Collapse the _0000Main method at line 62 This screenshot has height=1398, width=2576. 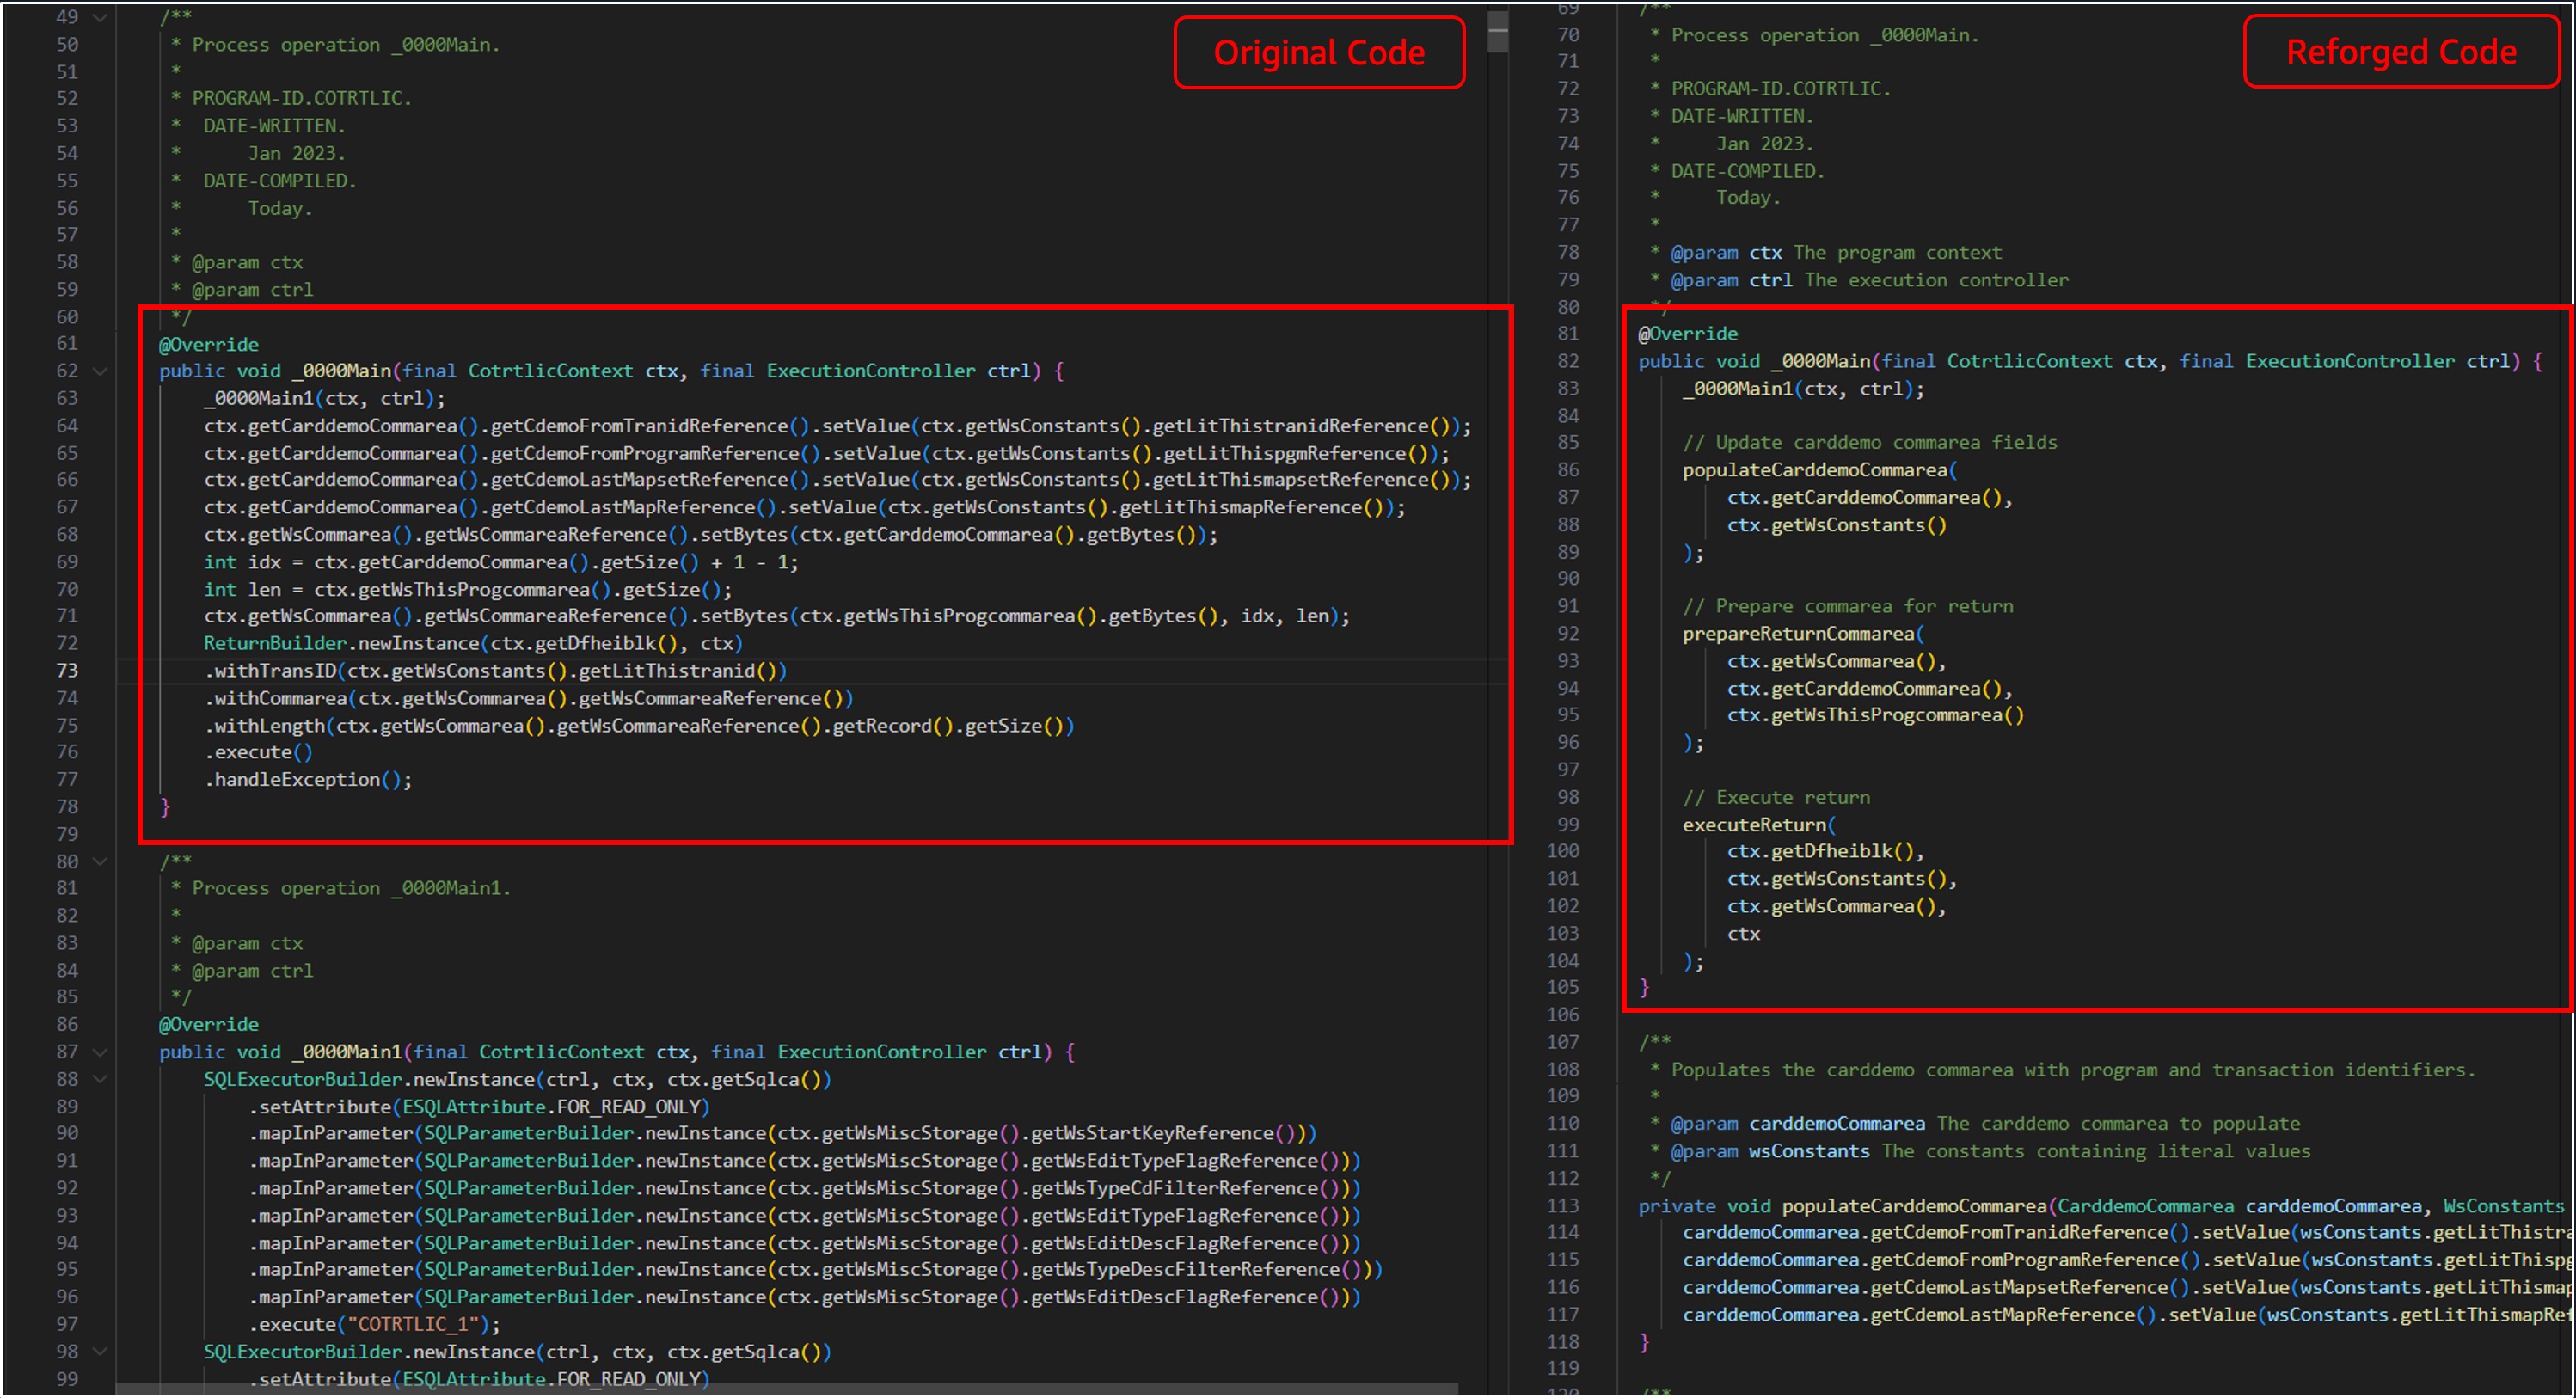click(100, 370)
